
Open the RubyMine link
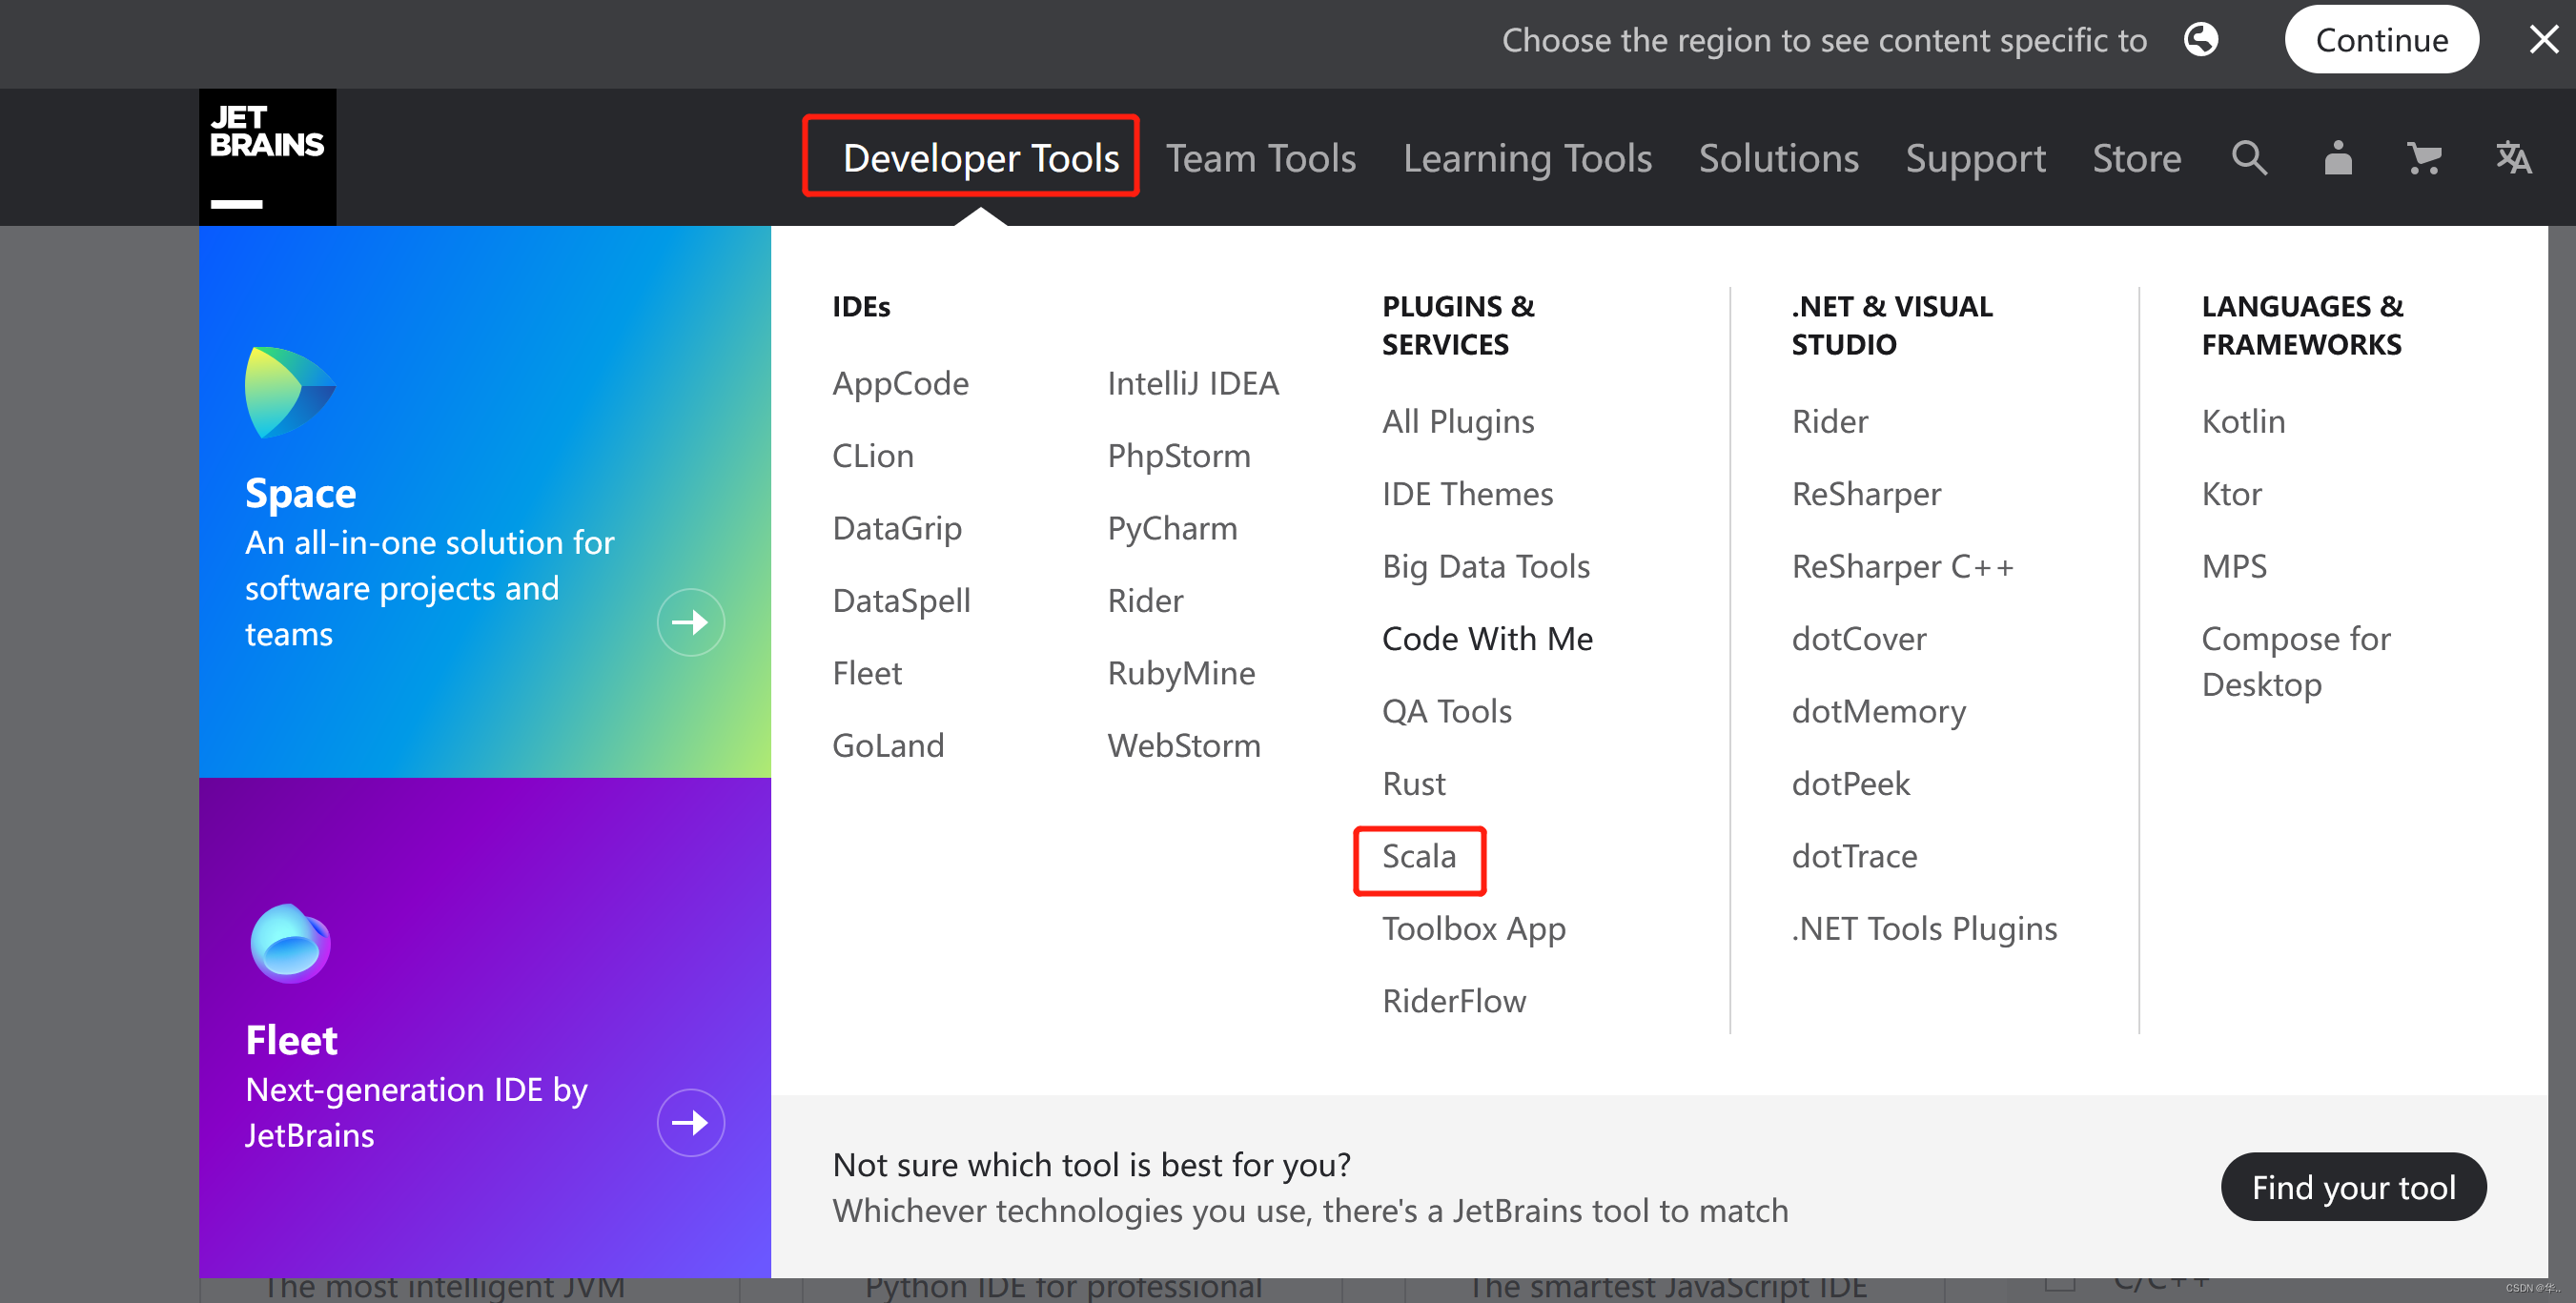[x=1181, y=673]
